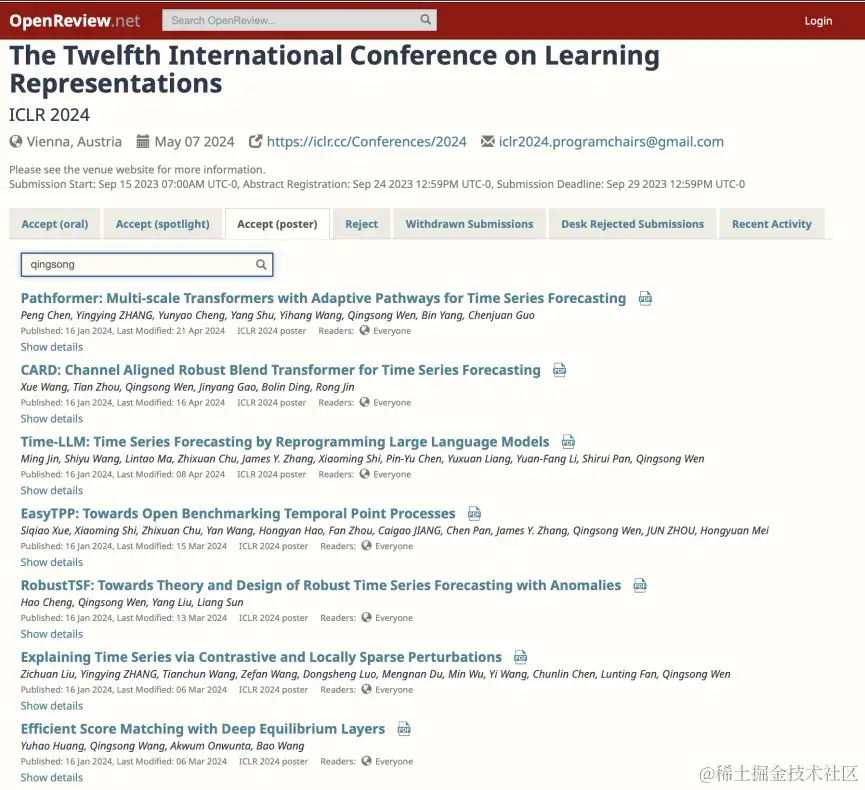Click the calendar icon next to May 07 2024

point(143,142)
